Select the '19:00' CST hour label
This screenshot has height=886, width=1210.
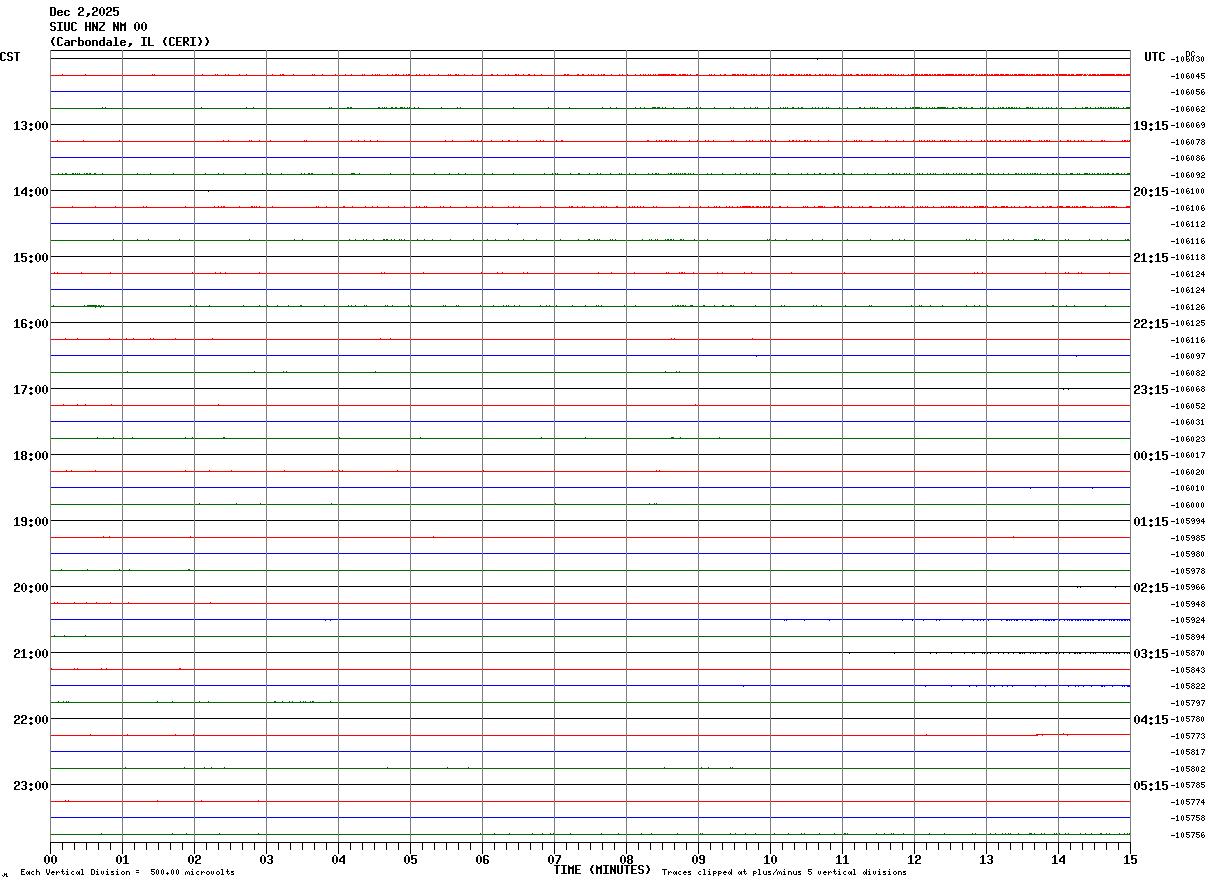30,521
